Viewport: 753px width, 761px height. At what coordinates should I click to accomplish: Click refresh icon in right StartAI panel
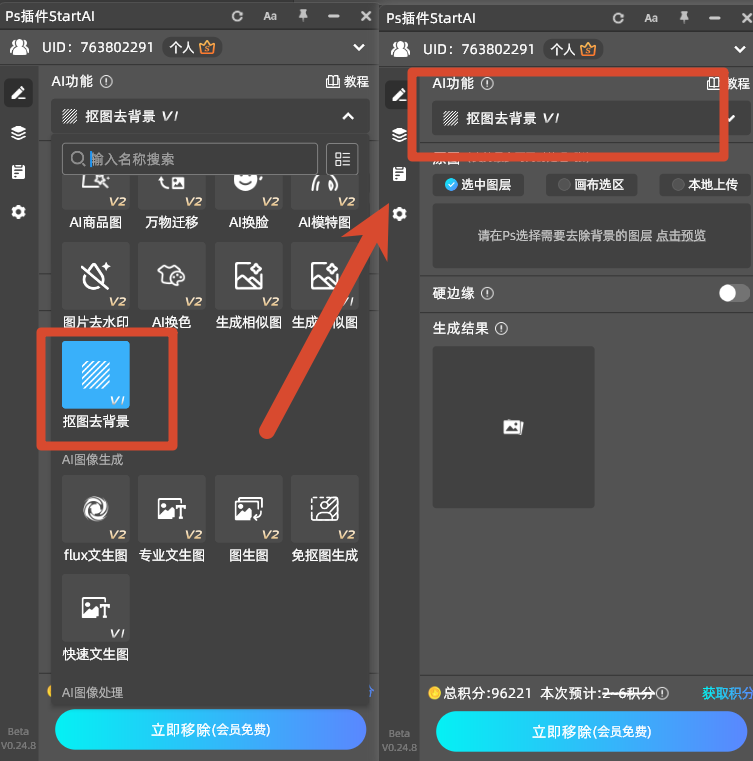point(618,18)
